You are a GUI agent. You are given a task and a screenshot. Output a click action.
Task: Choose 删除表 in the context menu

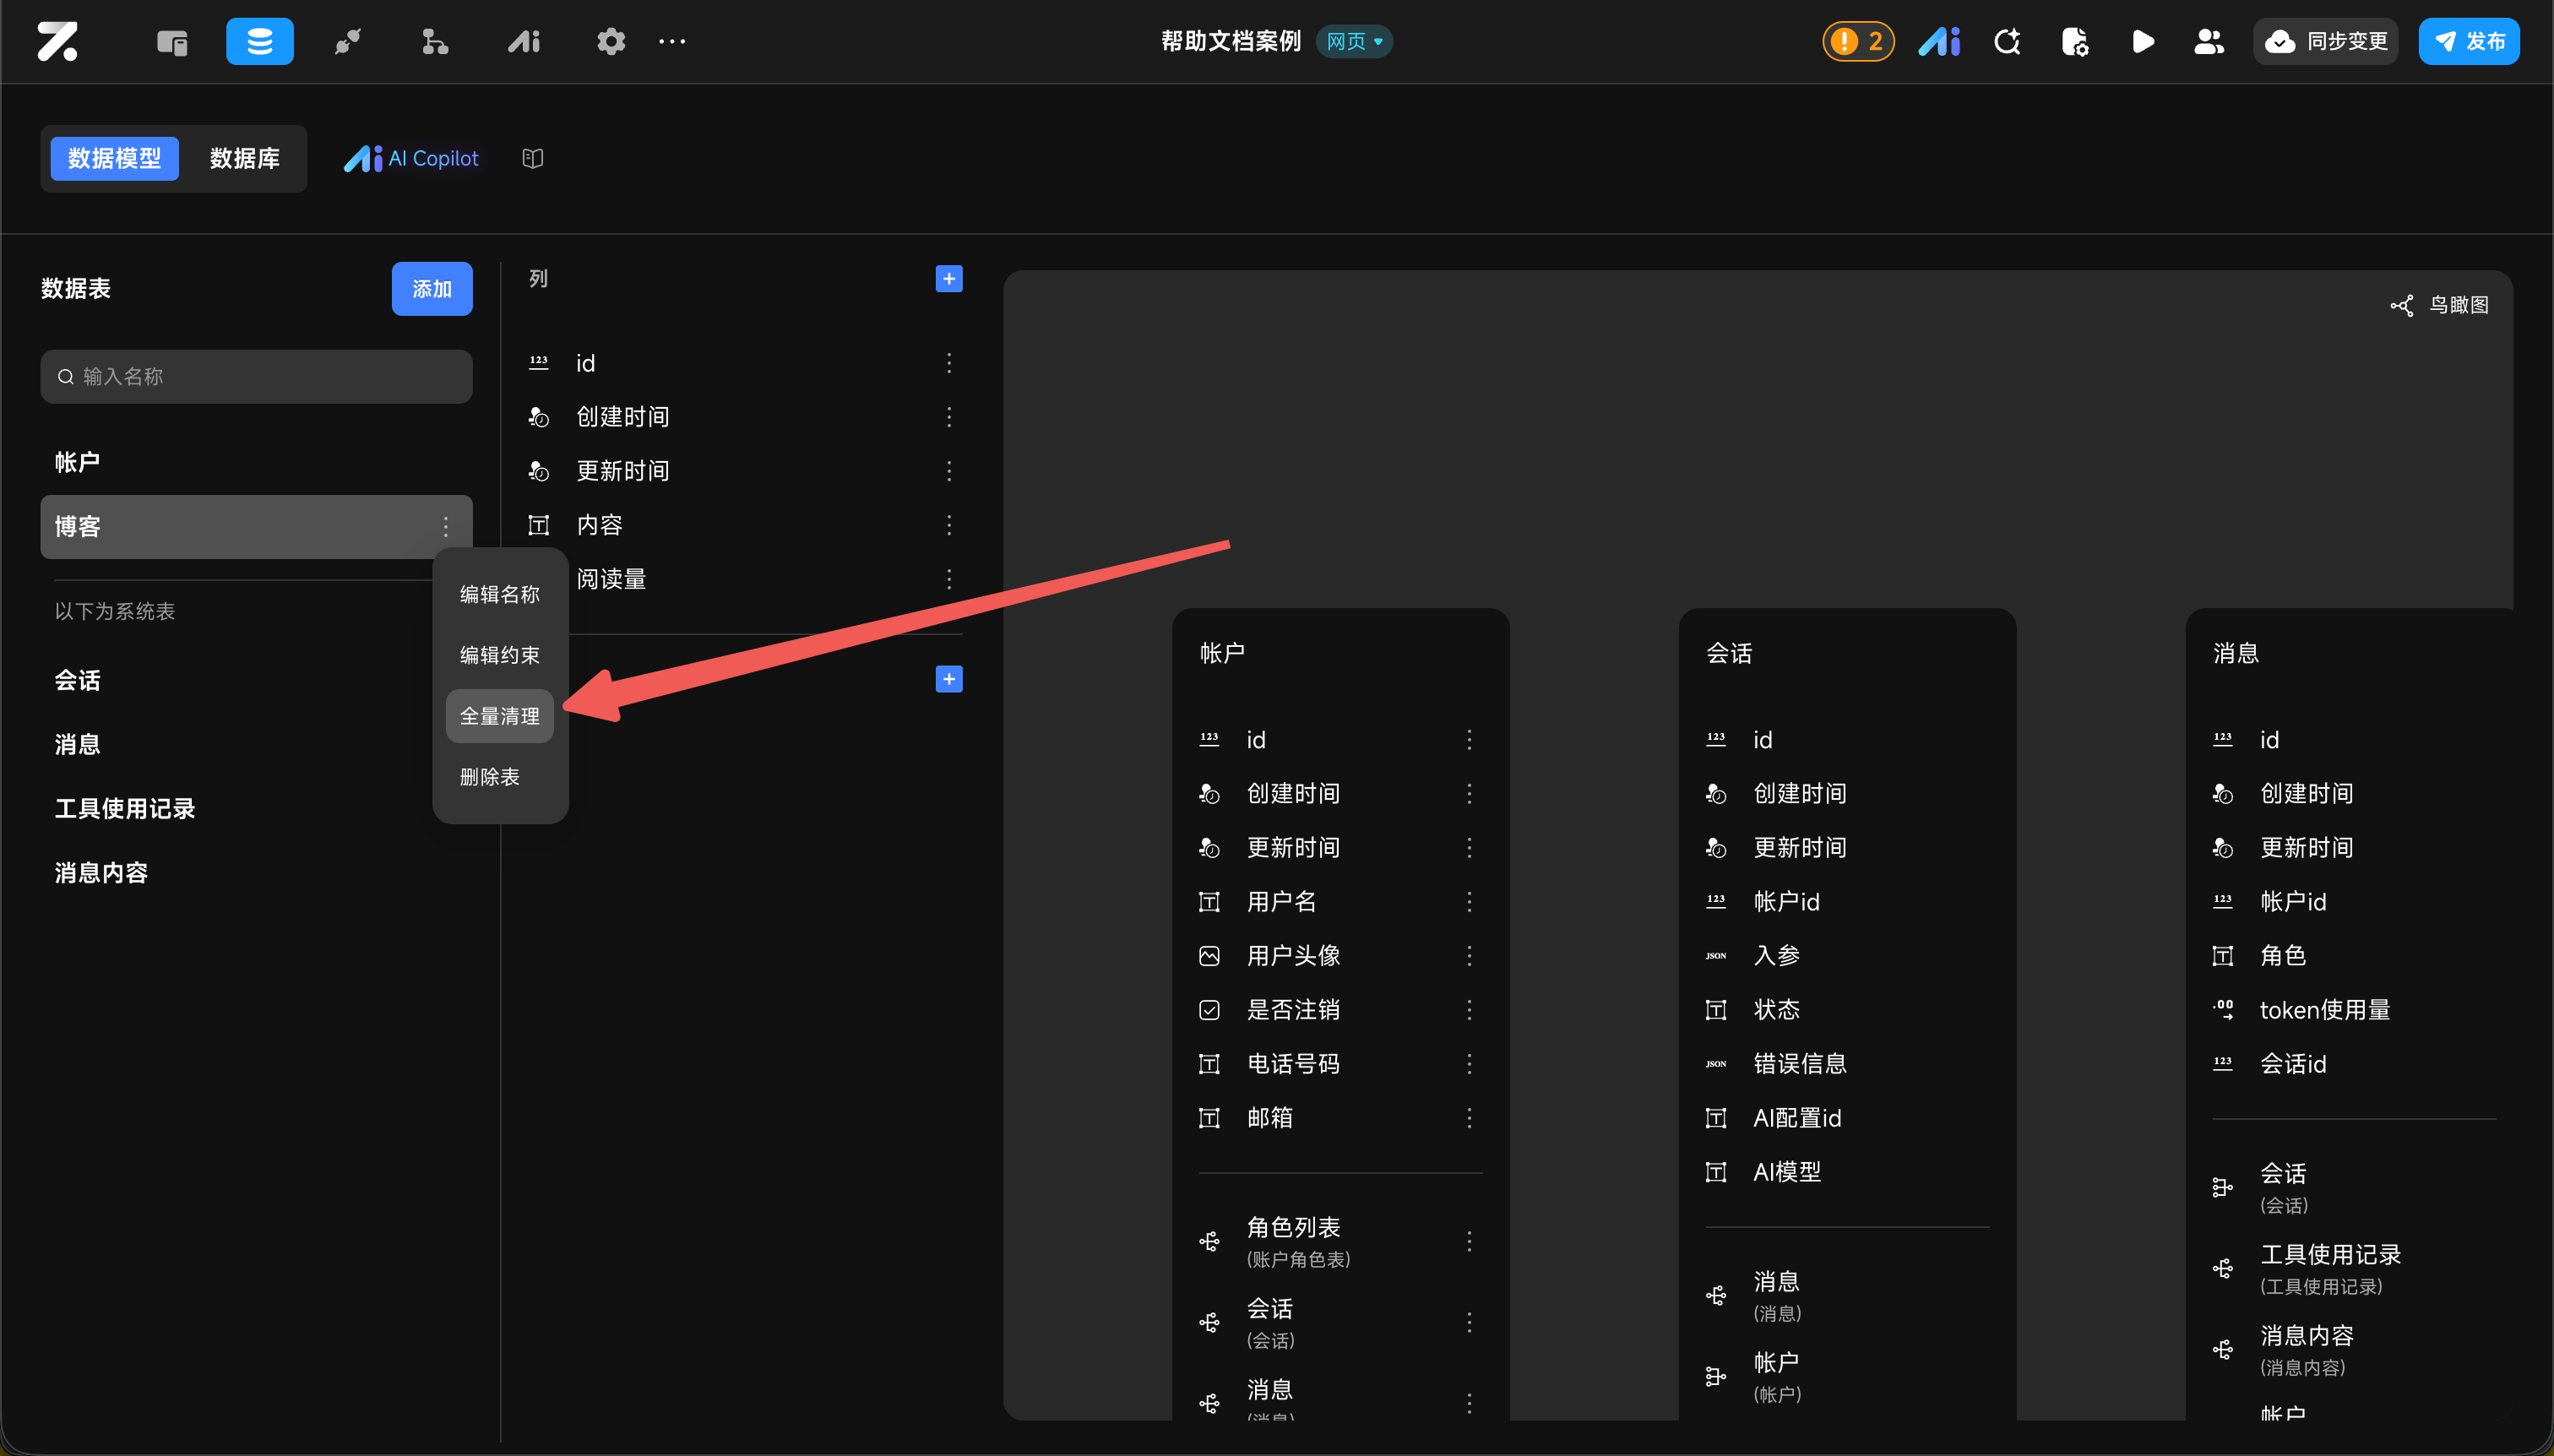click(489, 777)
